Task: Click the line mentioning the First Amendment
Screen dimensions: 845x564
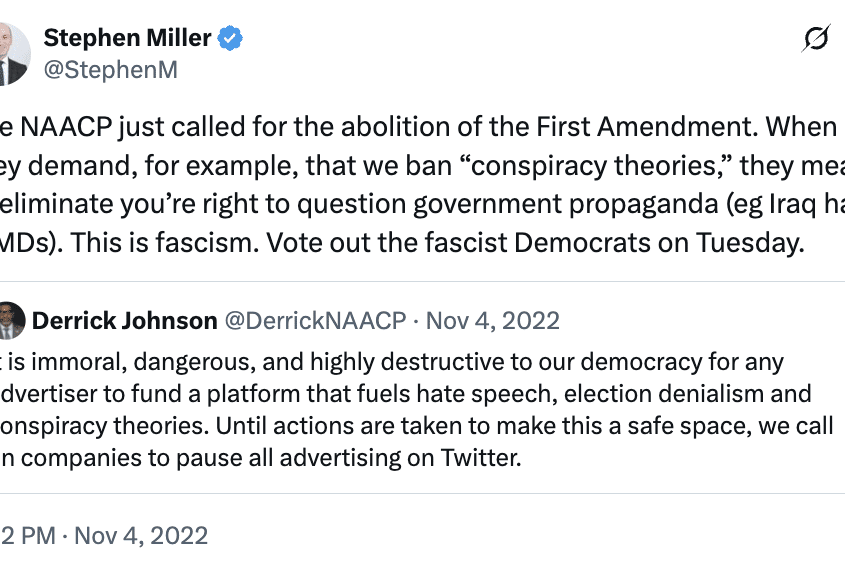Action: coord(400,127)
